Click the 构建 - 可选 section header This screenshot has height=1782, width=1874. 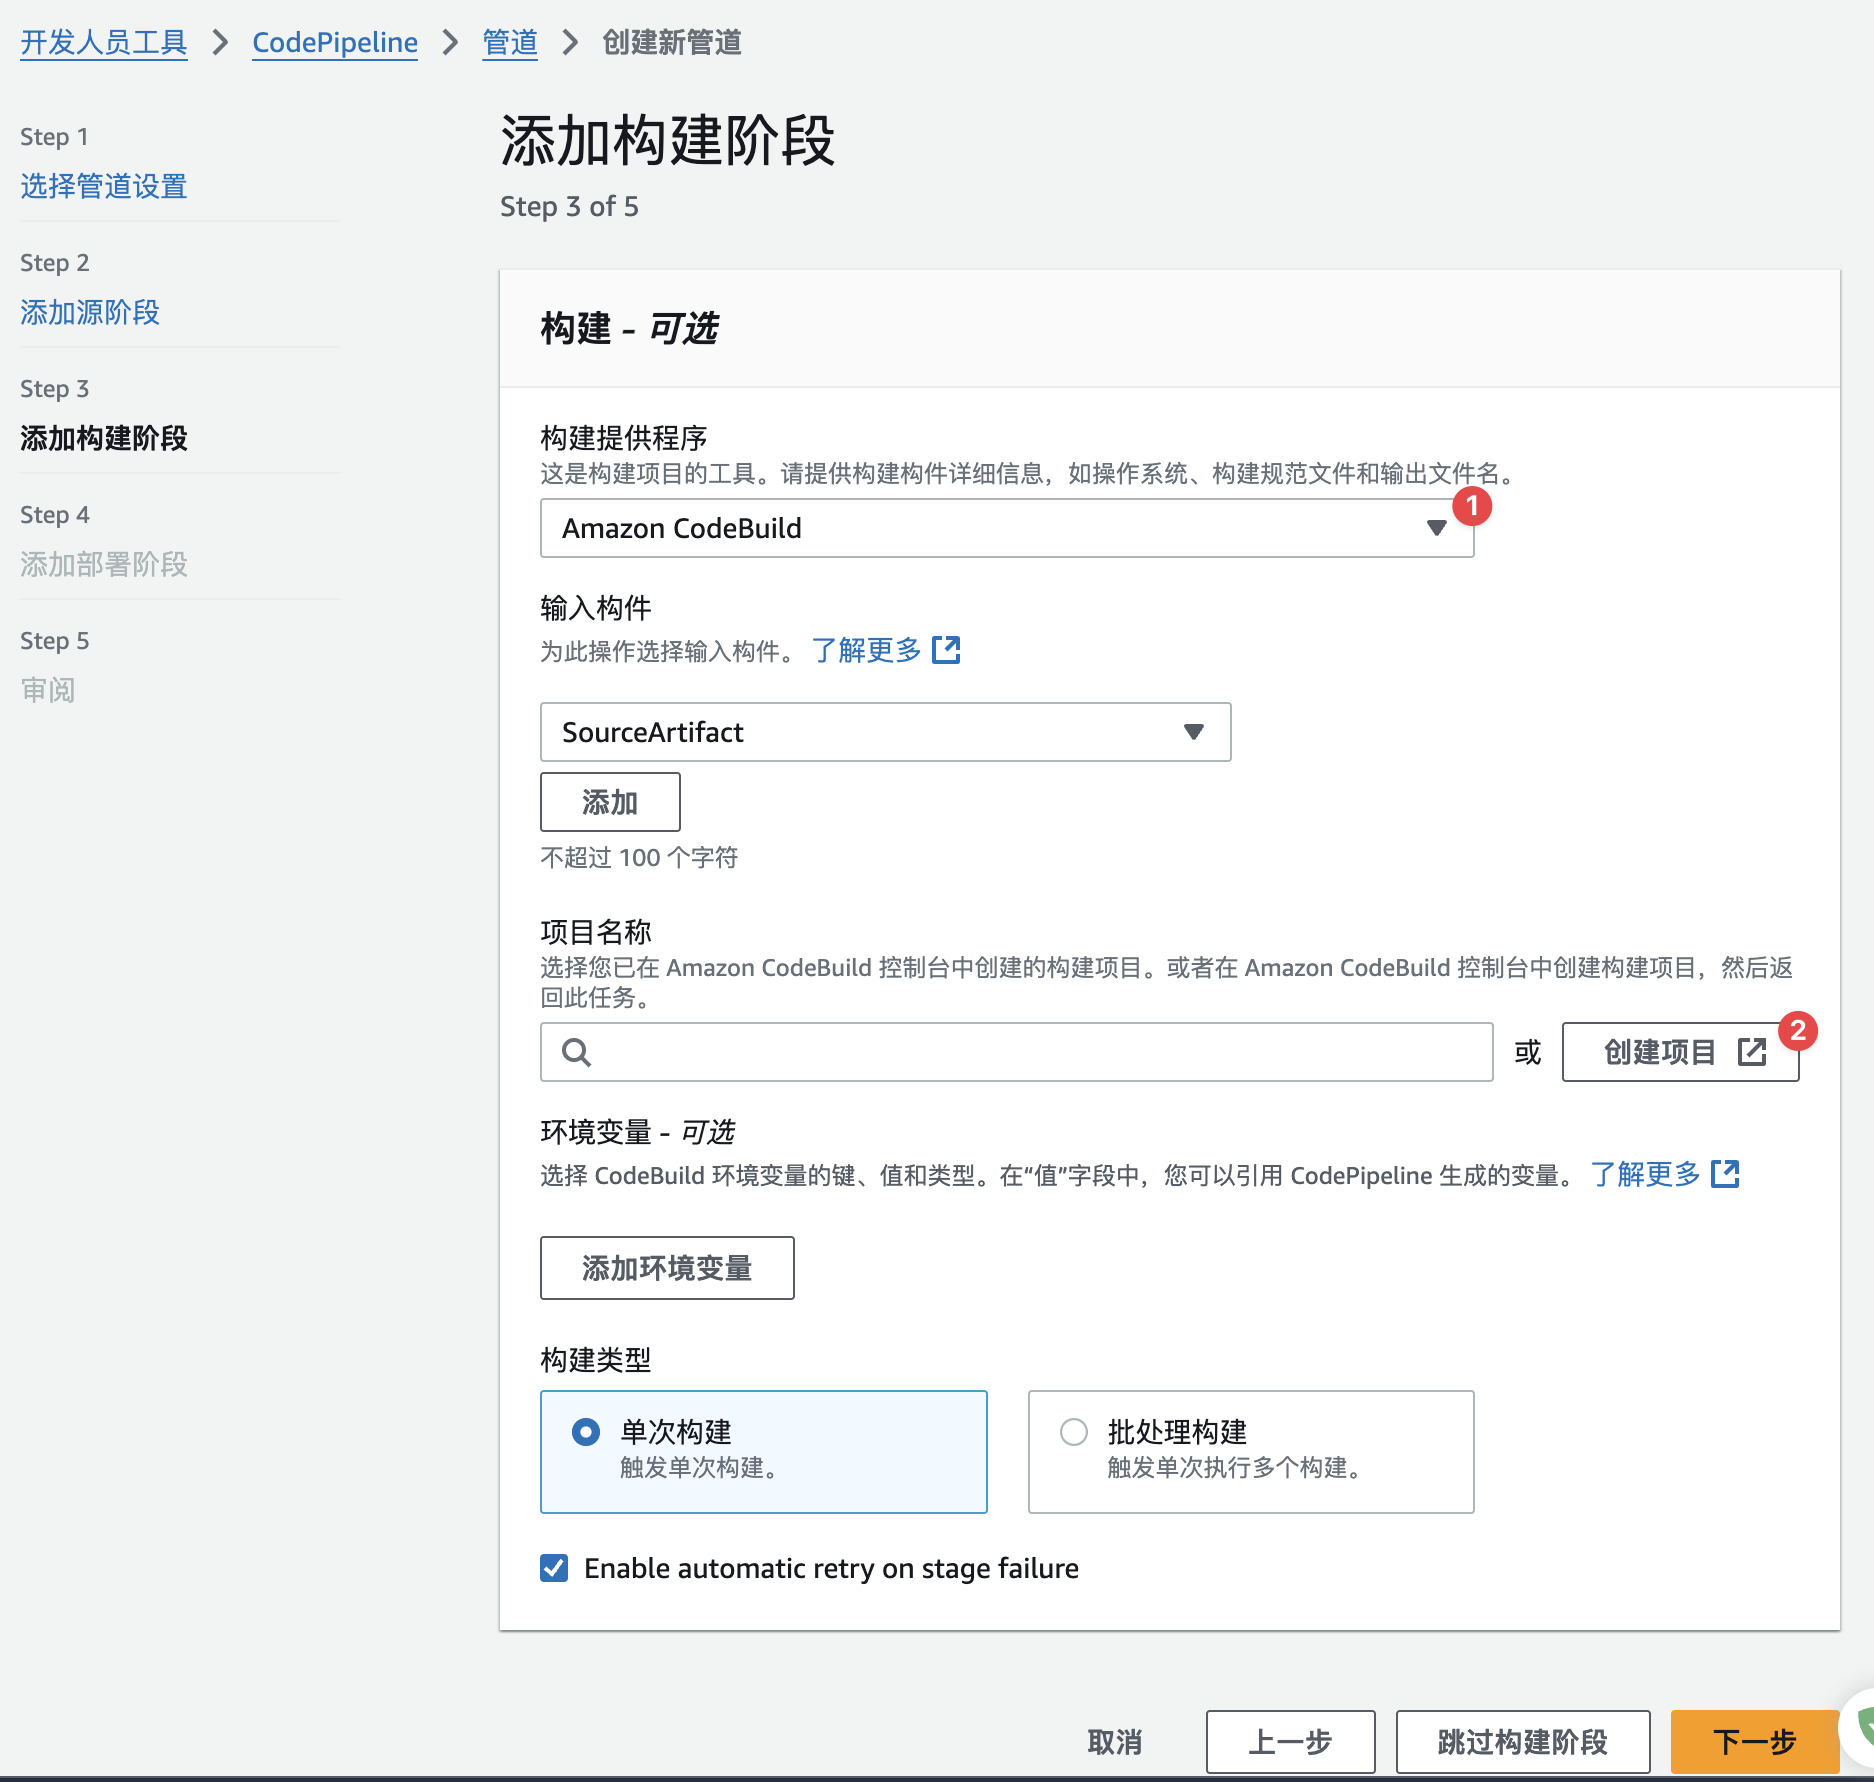click(629, 328)
